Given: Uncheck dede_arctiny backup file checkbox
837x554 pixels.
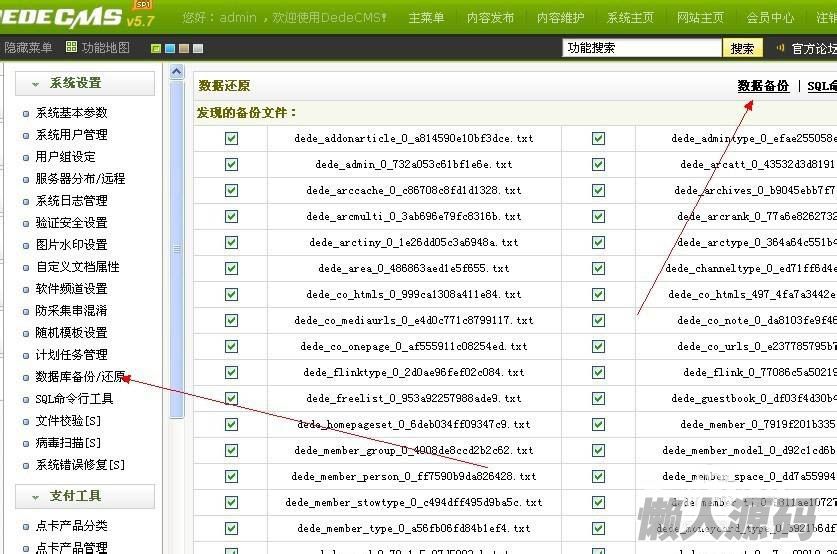Looking at the screenshot, I should [231, 242].
